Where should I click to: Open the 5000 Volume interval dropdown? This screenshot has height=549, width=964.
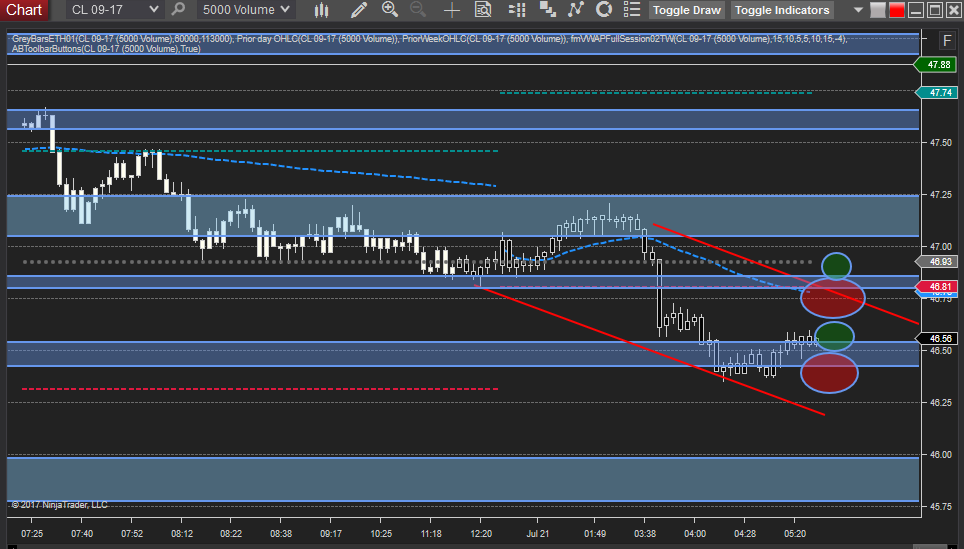[x=246, y=10]
